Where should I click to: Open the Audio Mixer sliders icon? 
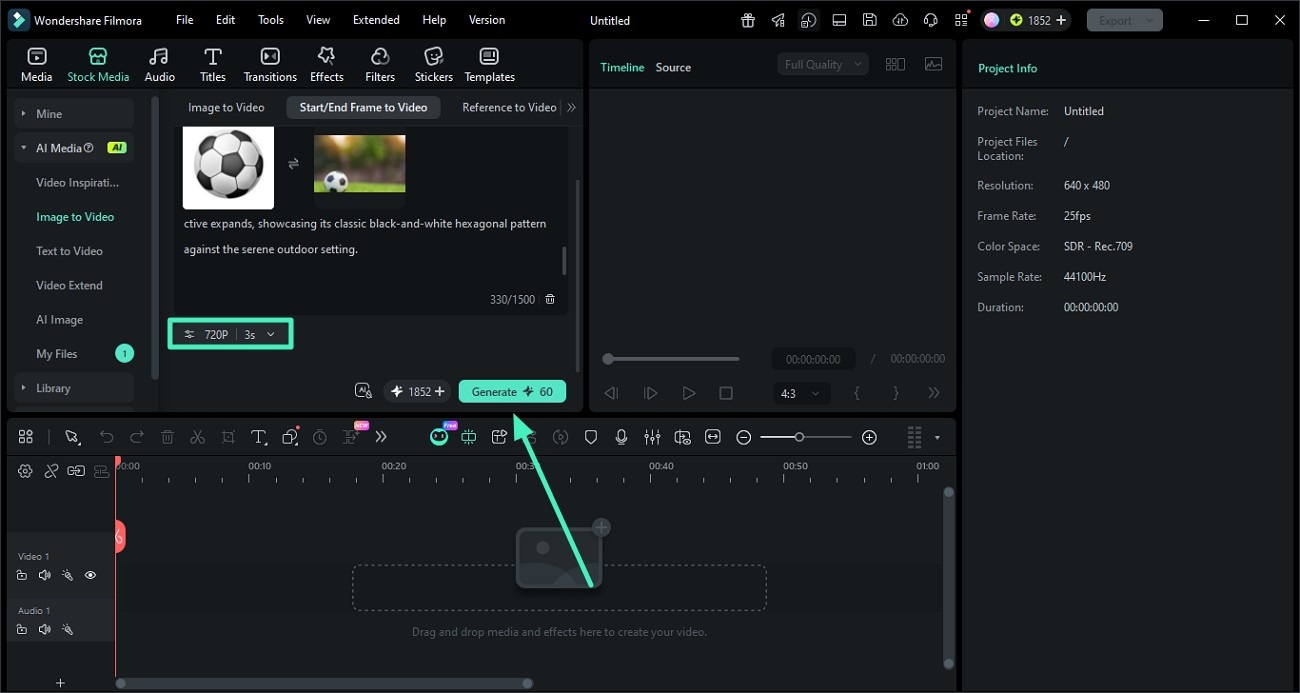[x=652, y=437]
